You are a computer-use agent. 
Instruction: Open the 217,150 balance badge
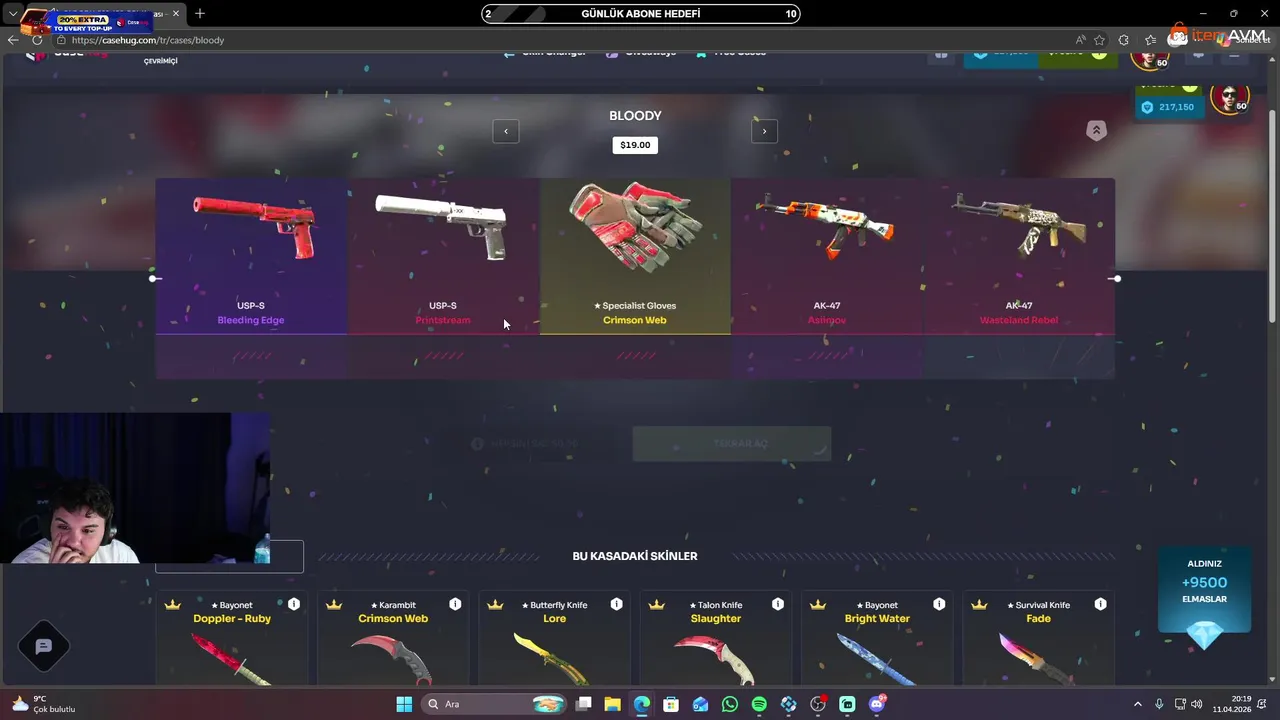pyautogui.click(x=1168, y=107)
